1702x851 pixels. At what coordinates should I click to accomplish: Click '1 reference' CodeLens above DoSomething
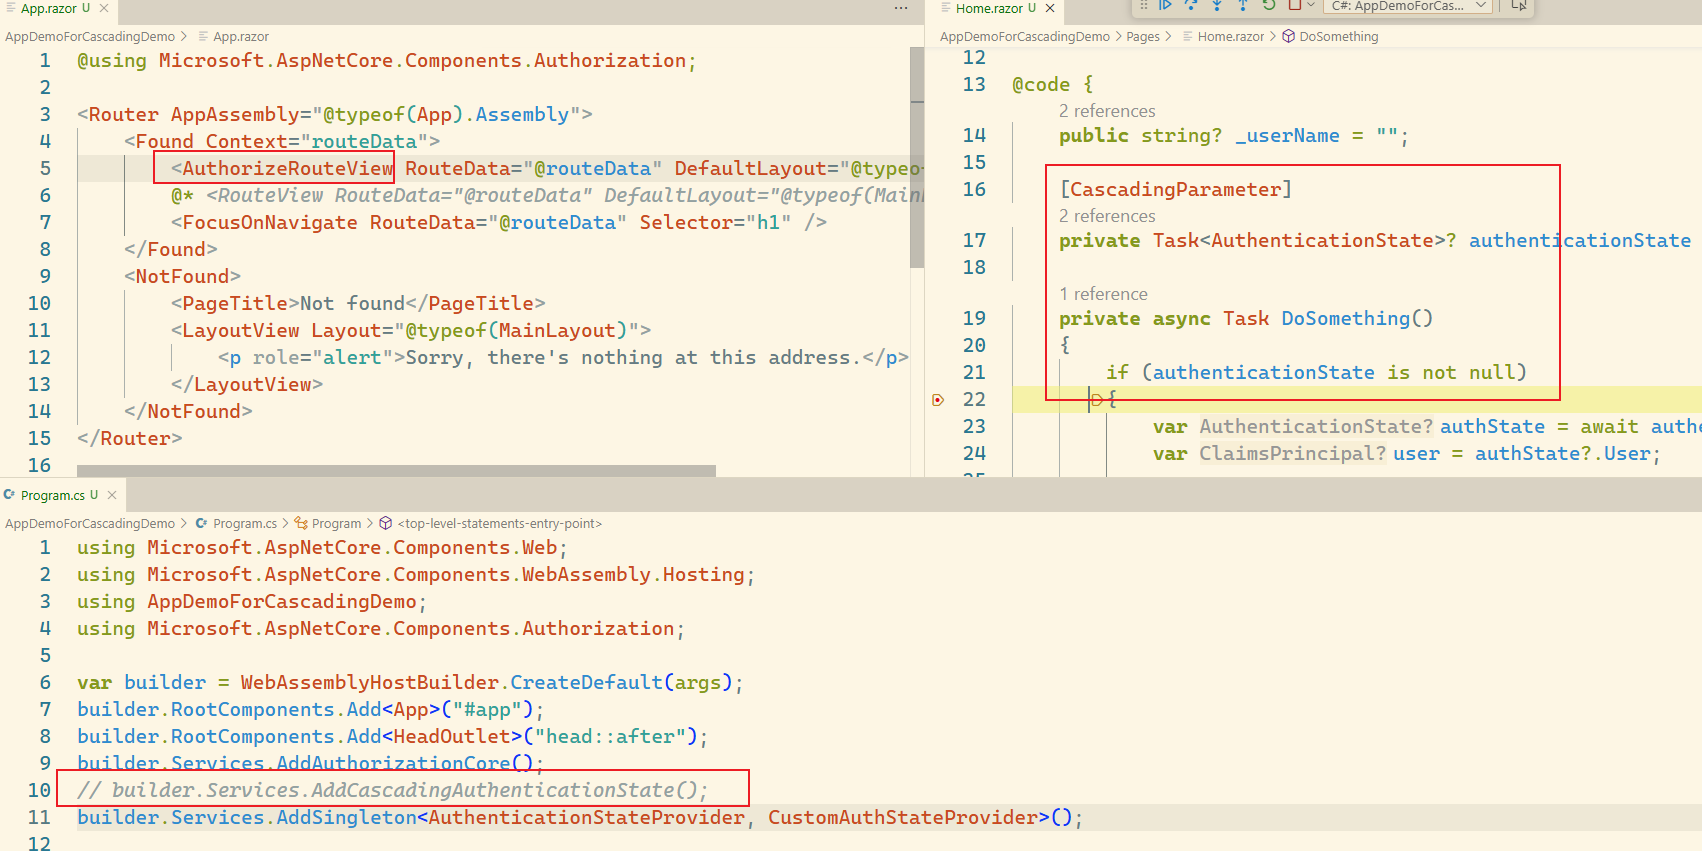[1103, 294]
